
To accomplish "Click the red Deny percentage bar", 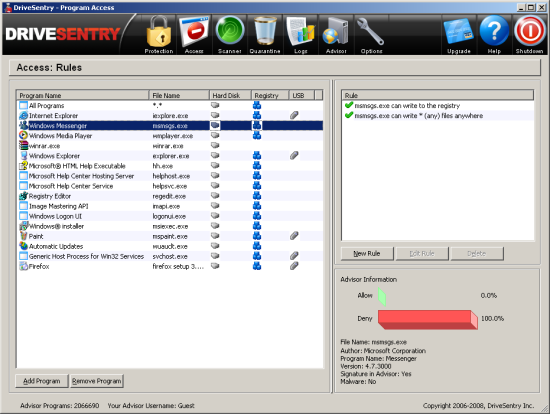I will pyautogui.click(x=428, y=319).
